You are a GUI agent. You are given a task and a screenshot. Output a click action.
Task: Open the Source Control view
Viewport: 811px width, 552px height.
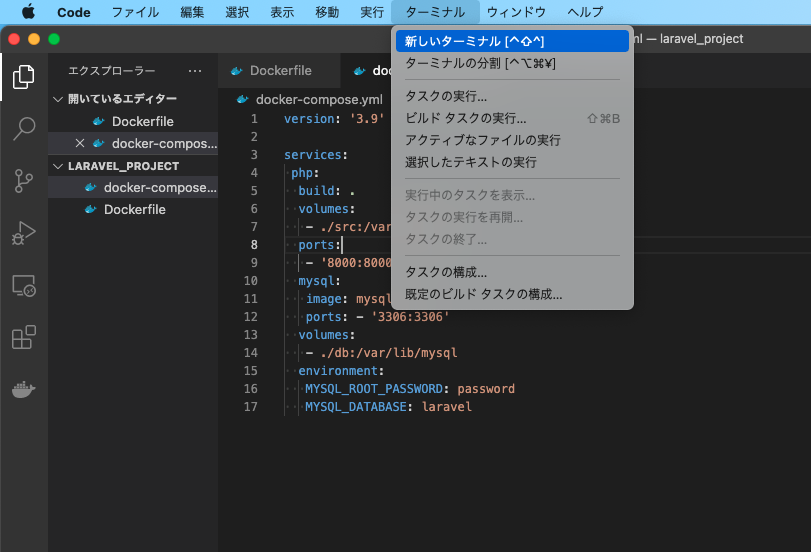(x=23, y=181)
